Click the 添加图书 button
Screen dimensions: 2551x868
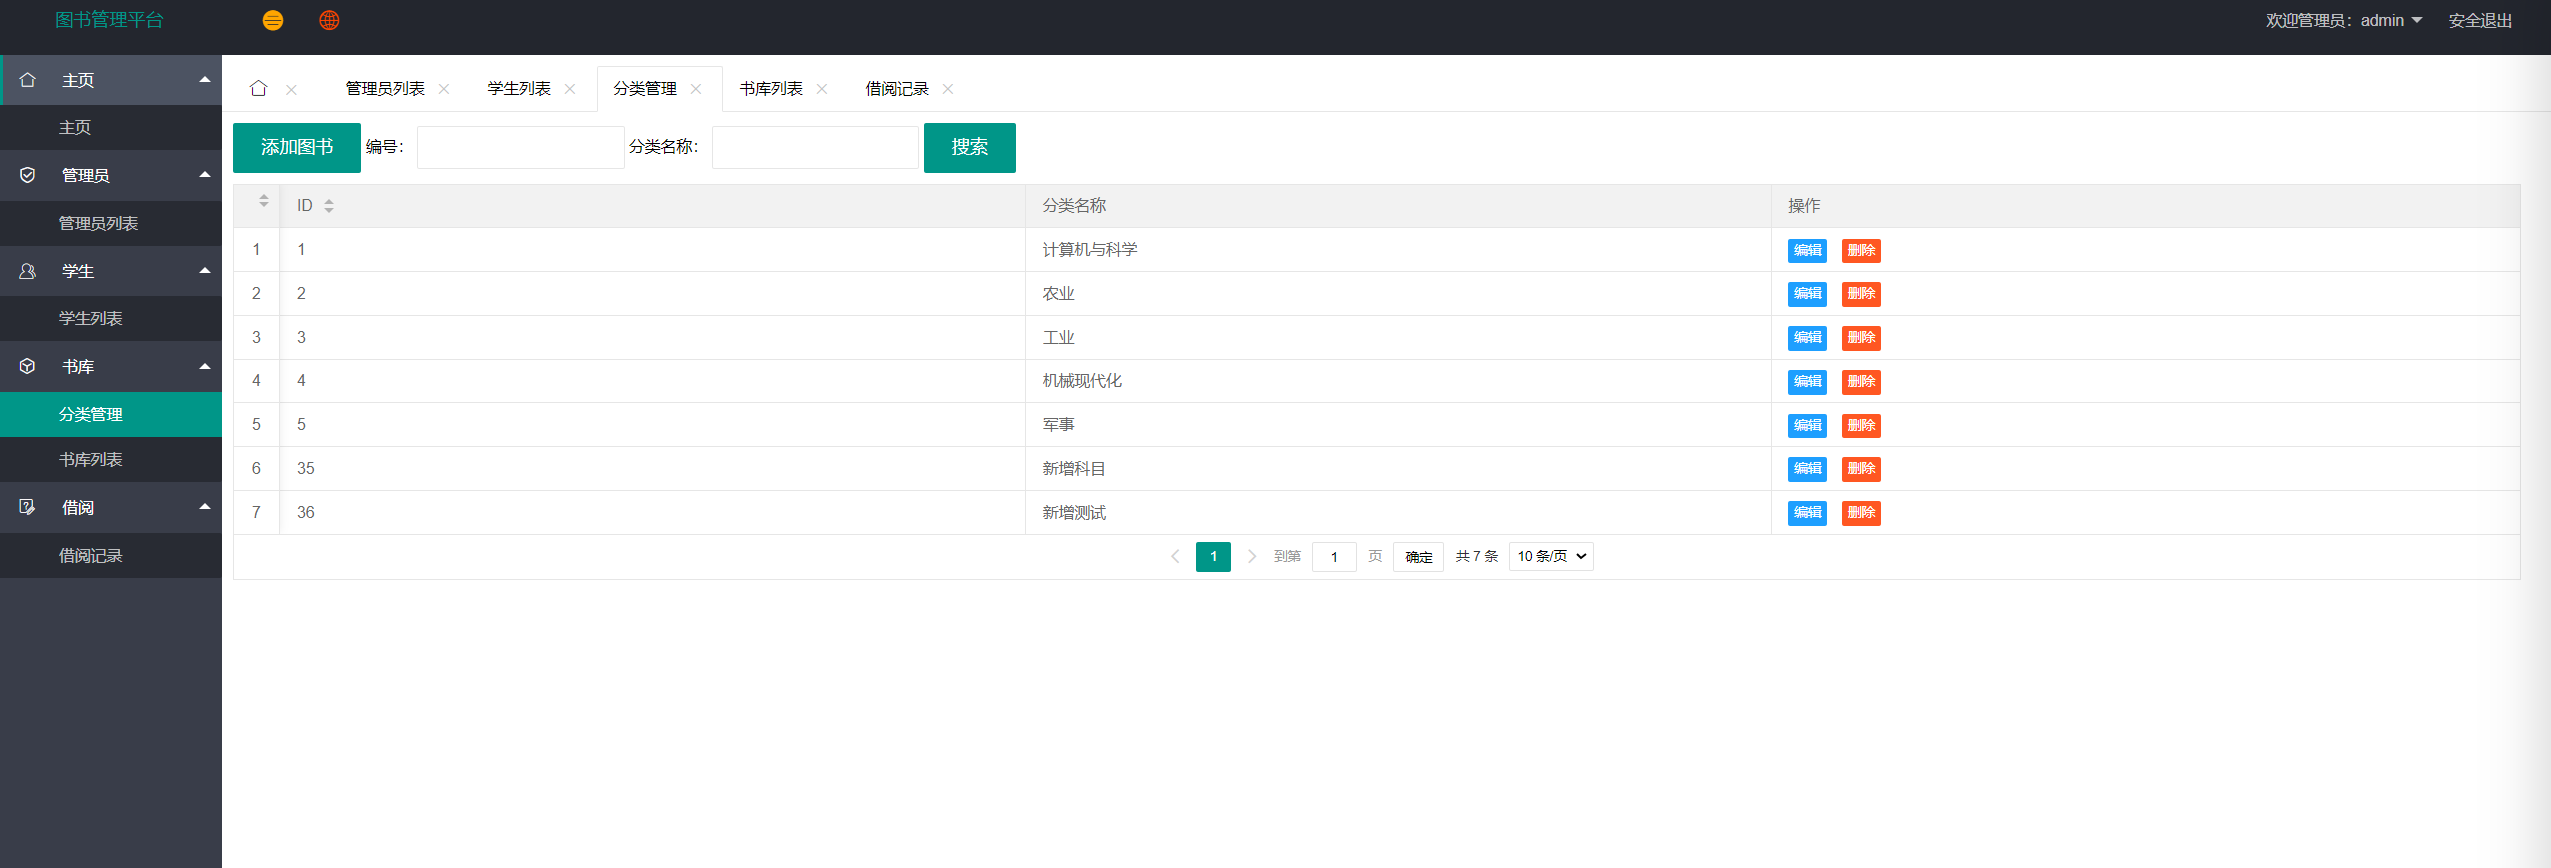(x=297, y=148)
